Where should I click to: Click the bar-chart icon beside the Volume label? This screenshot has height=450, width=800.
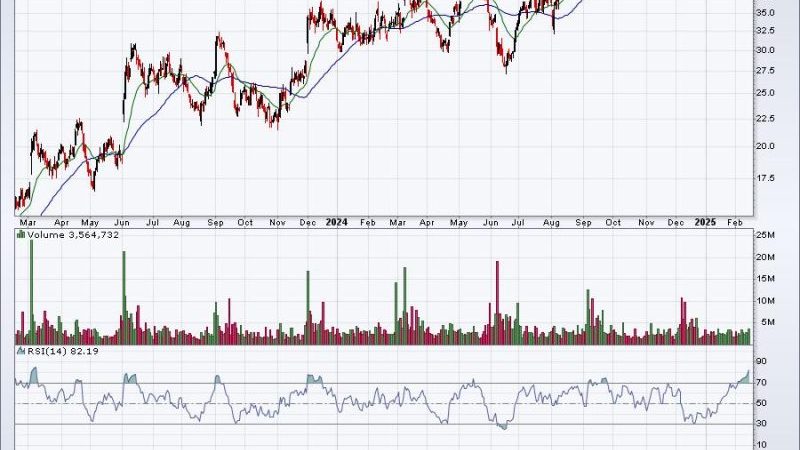(21, 235)
